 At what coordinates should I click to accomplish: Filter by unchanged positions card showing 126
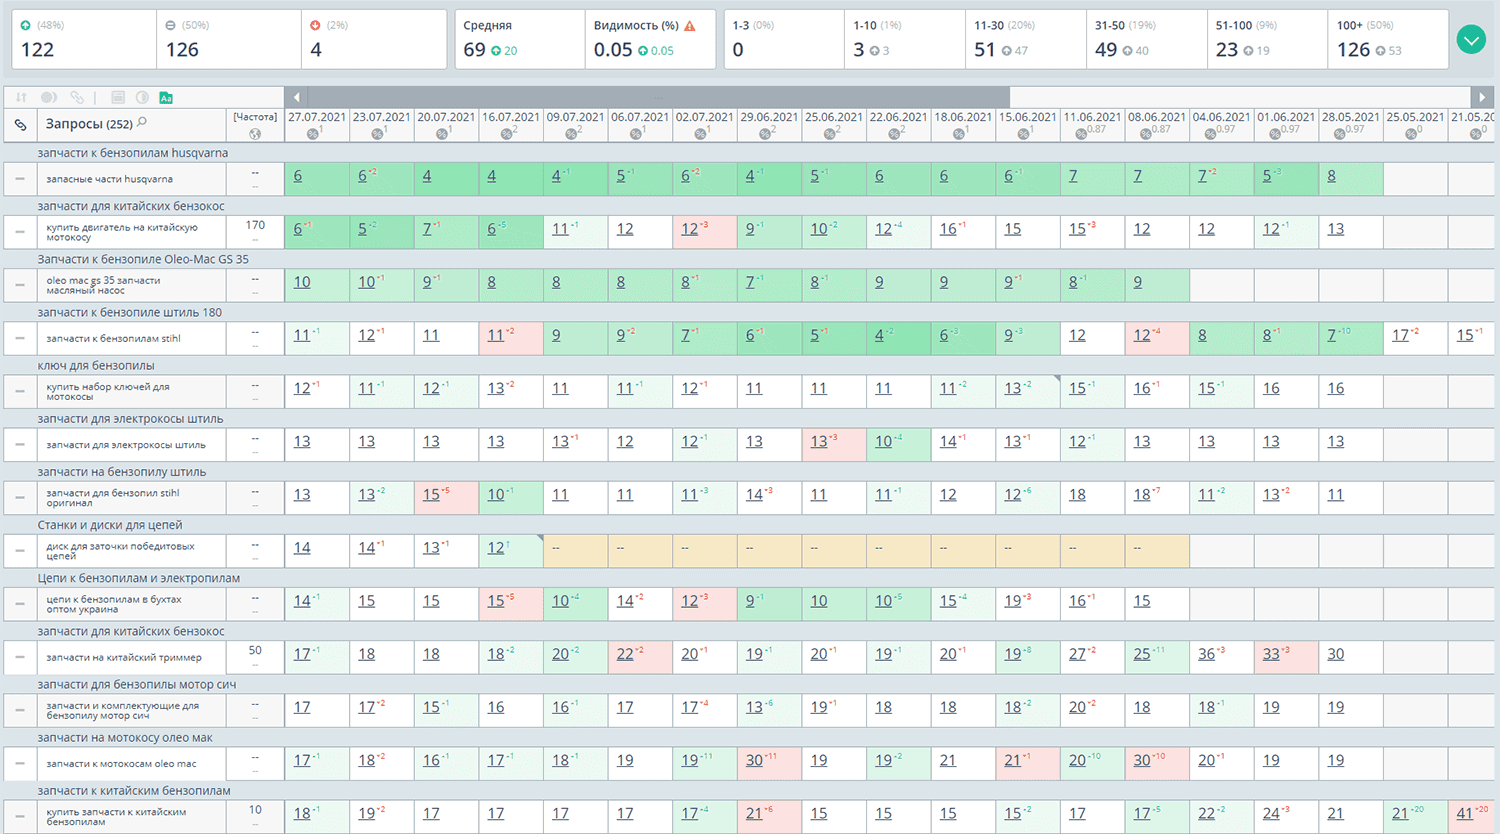point(229,39)
